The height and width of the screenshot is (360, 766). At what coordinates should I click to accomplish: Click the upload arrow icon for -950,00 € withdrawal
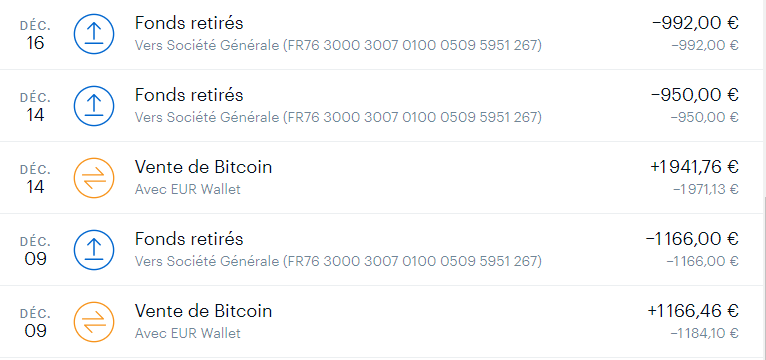coord(94,106)
